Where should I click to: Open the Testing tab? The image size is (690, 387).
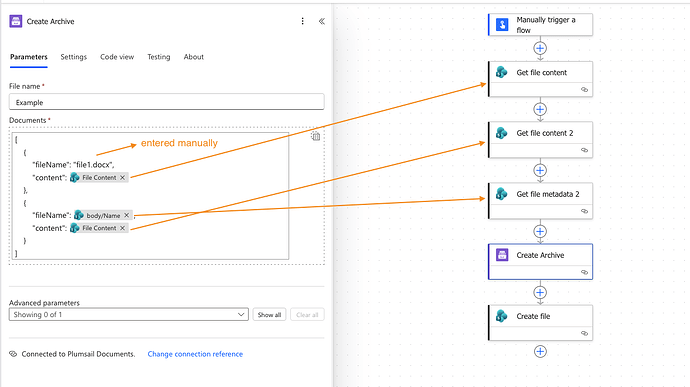pos(158,57)
